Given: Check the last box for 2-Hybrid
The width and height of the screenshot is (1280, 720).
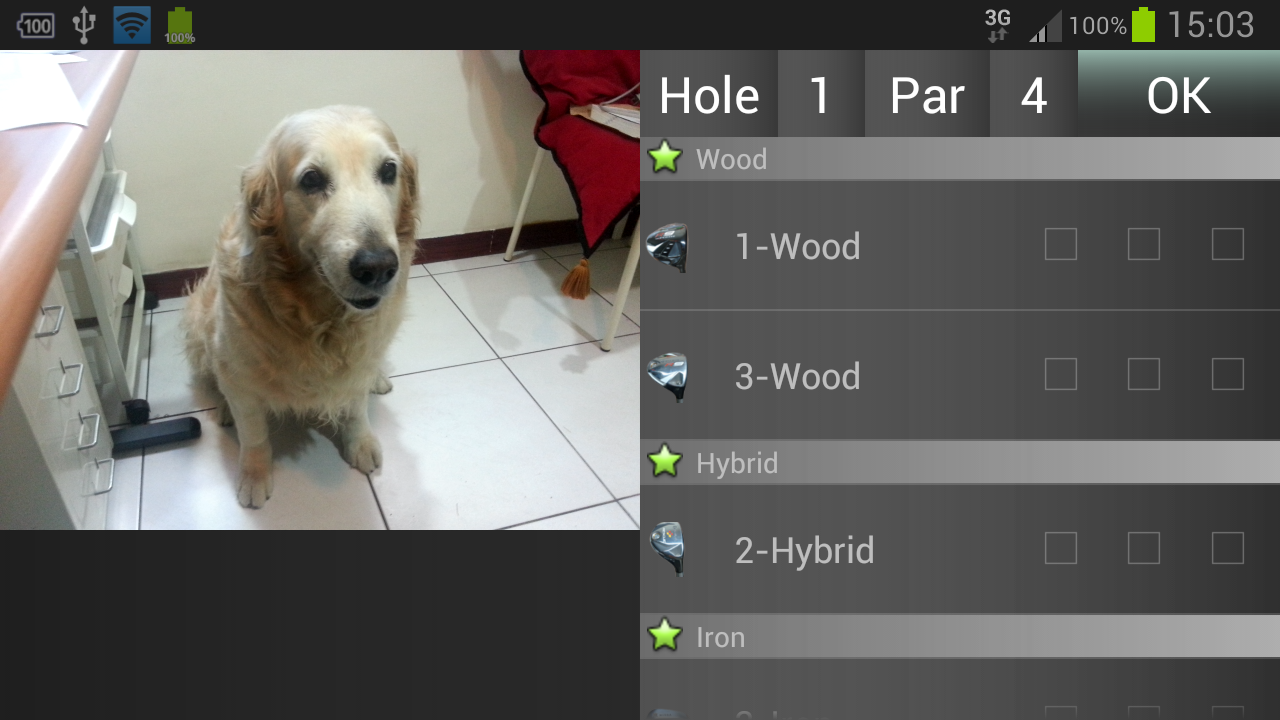Looking at the screenshot, I should tap(1228, 548).
